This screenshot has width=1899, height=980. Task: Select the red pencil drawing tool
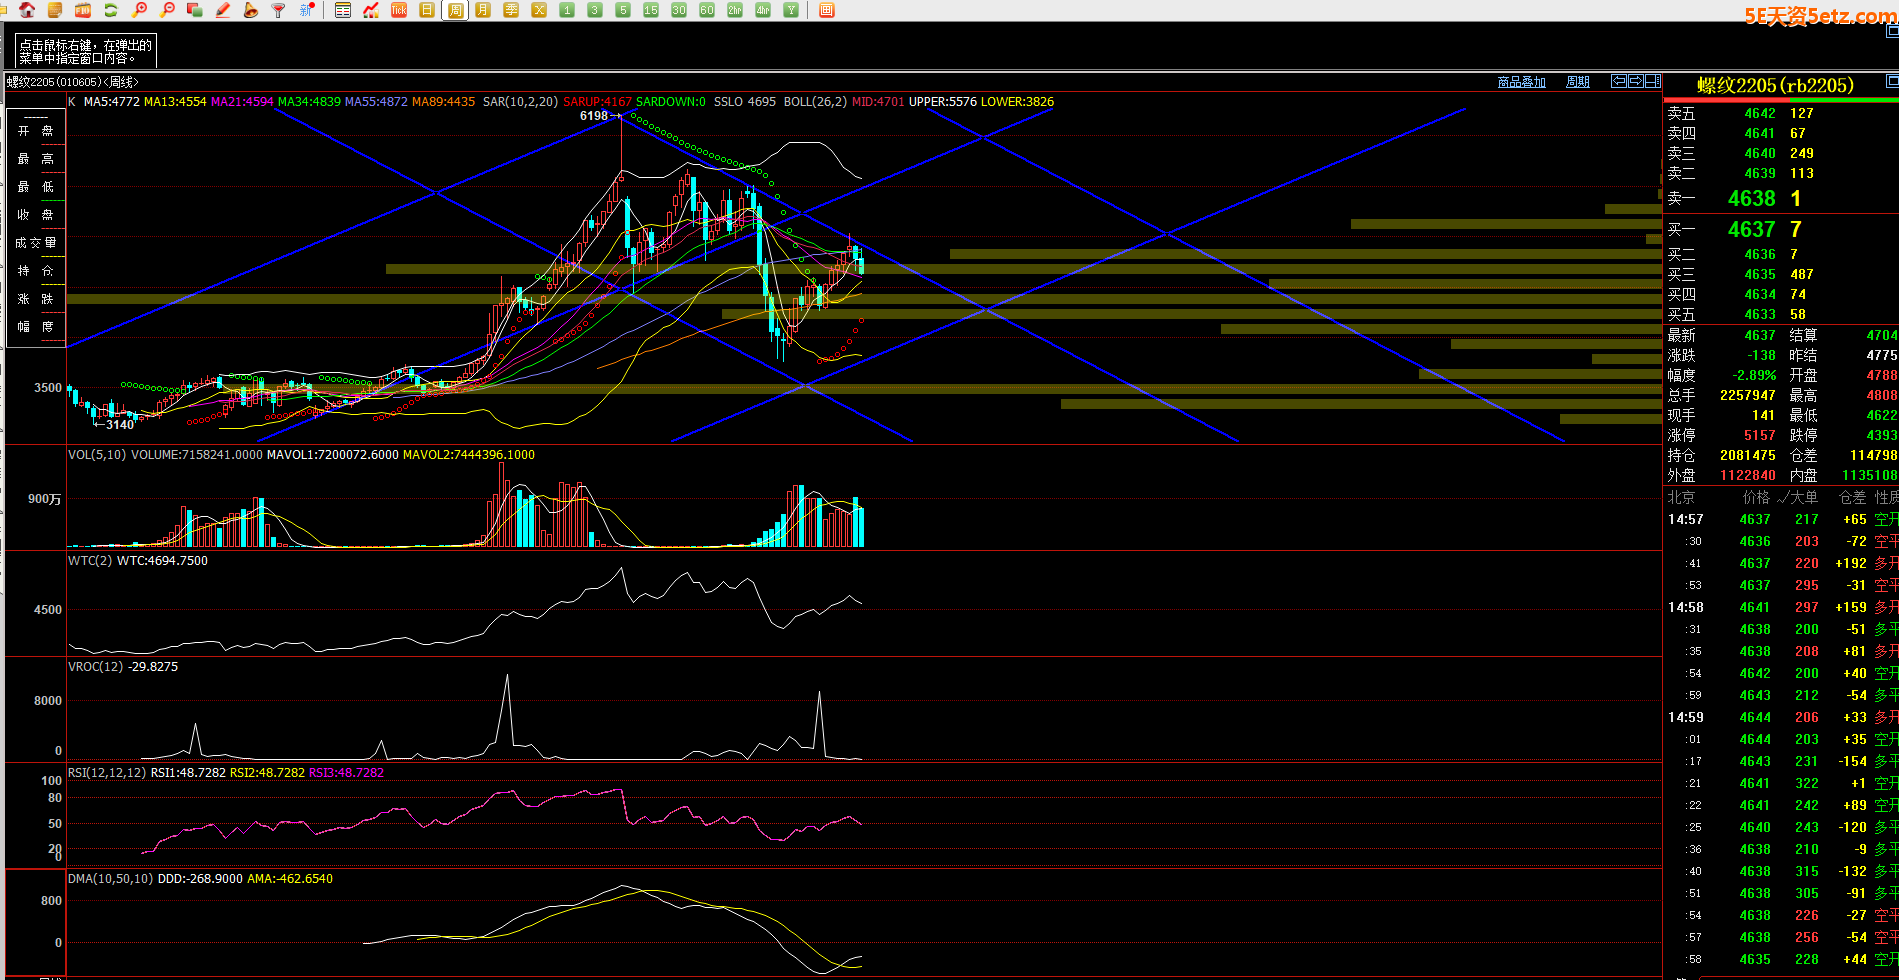(223, 10)
